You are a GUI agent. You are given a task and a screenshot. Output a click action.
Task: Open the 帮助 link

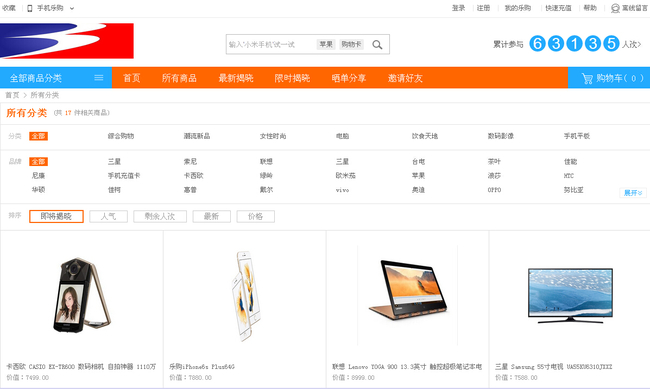coord(590,8)
